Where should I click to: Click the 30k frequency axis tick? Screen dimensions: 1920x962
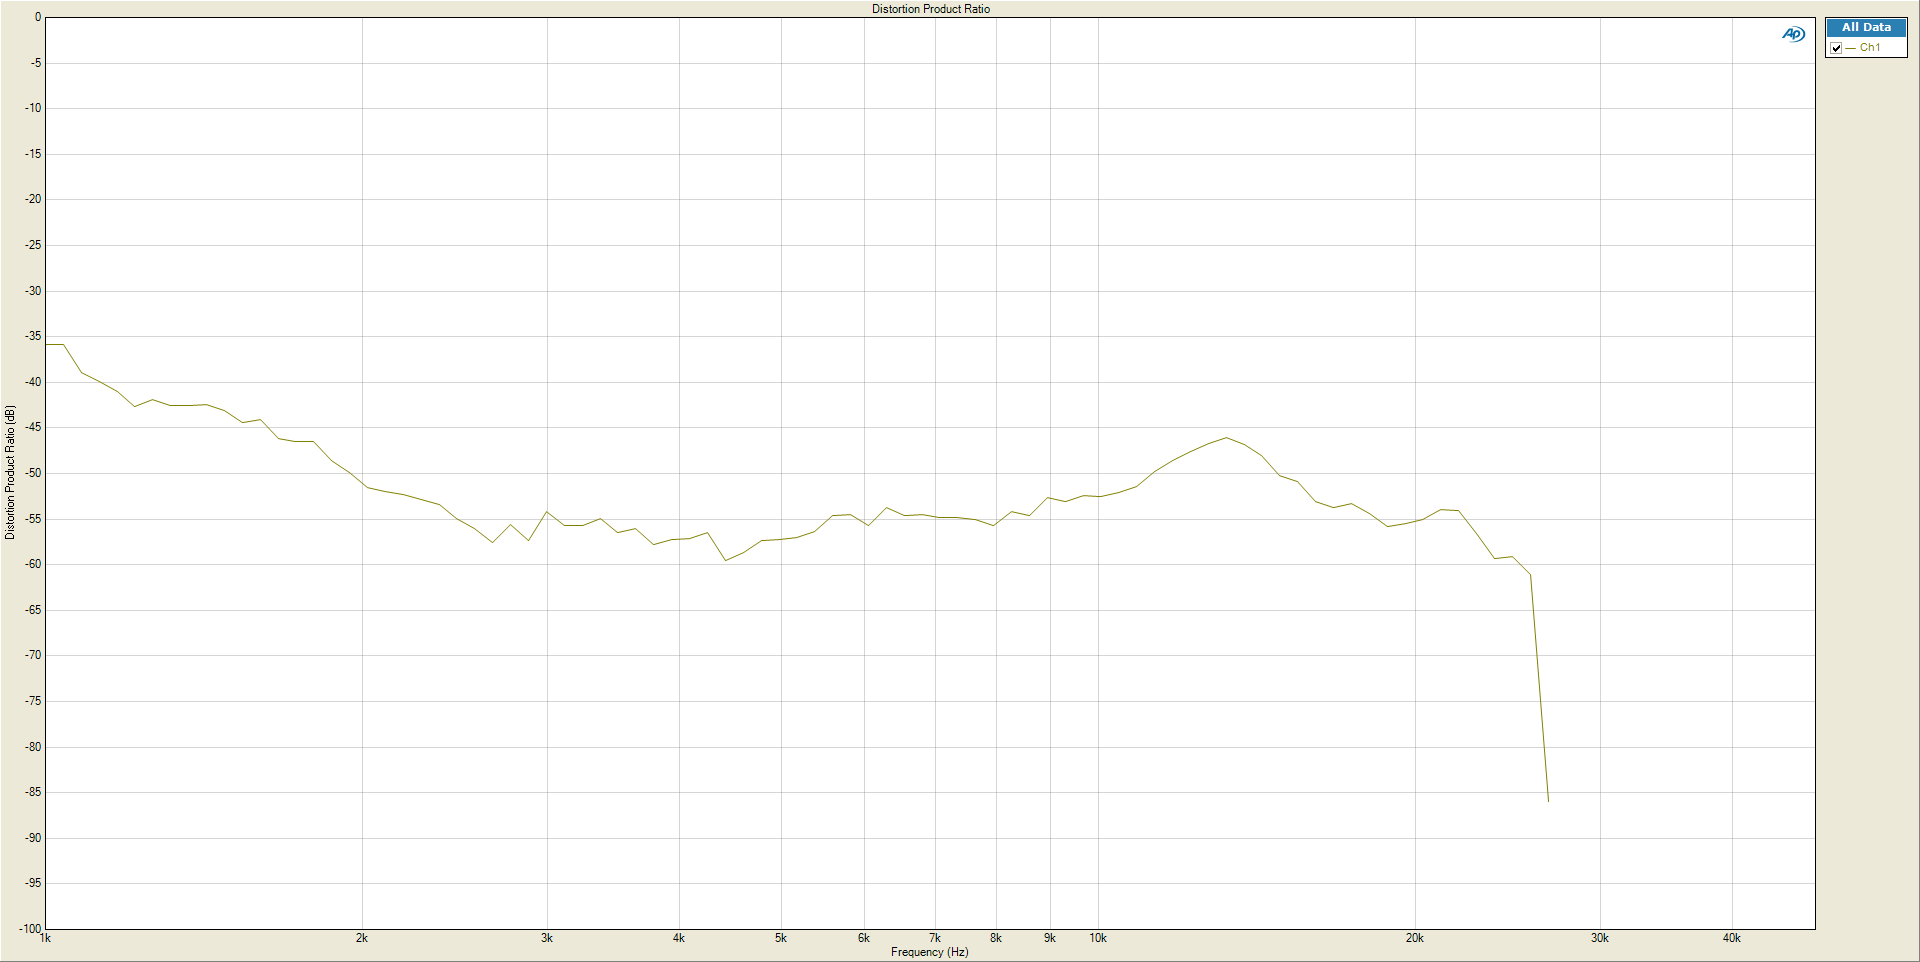(1600, 938)
